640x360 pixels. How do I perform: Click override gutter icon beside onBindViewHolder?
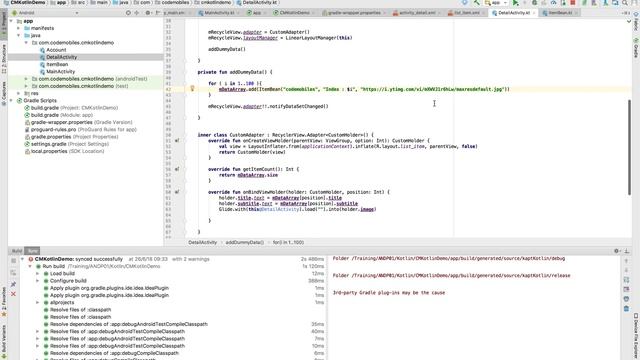177,192
